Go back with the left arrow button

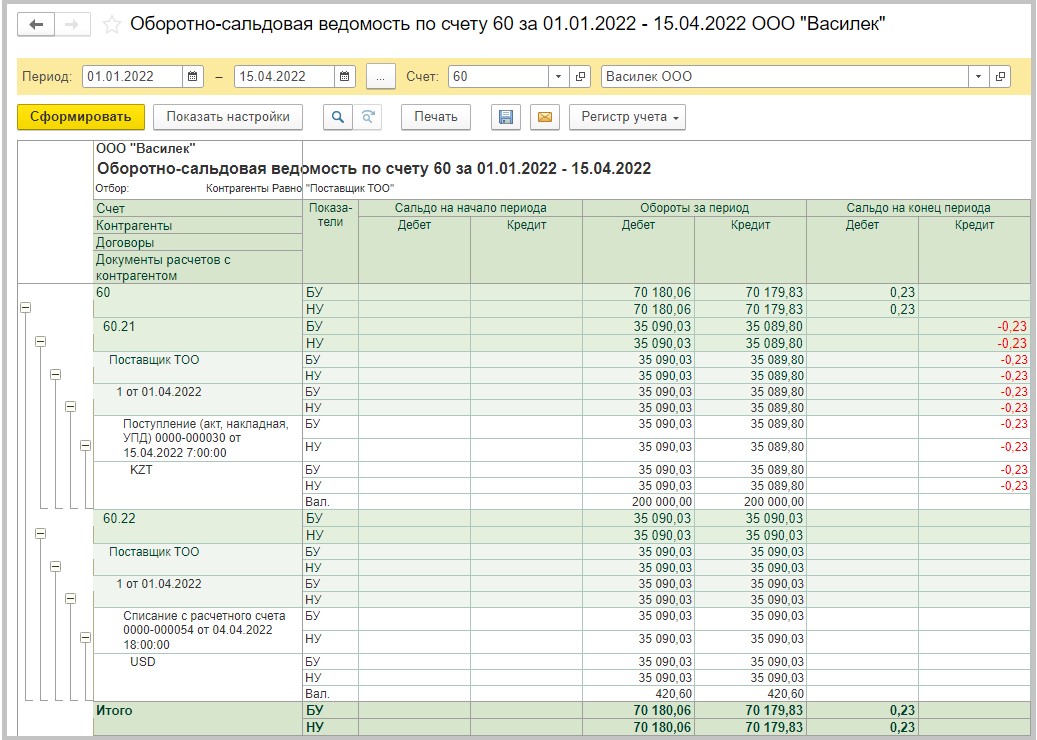pos(36,25)
